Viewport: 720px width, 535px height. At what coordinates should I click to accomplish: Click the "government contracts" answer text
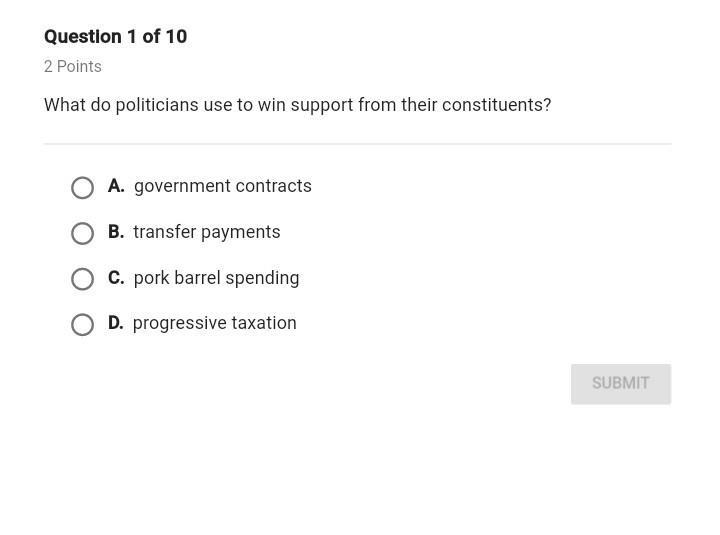tap(223, 186)
